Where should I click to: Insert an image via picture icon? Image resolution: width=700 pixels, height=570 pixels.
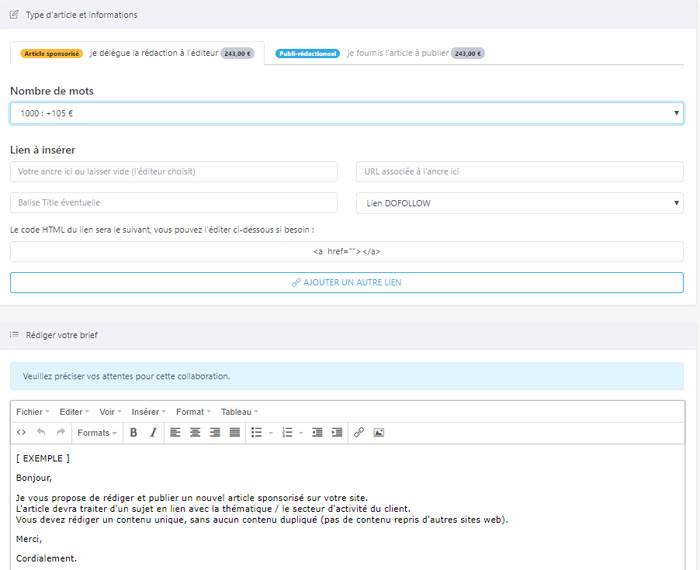click(x=379, y=432)
